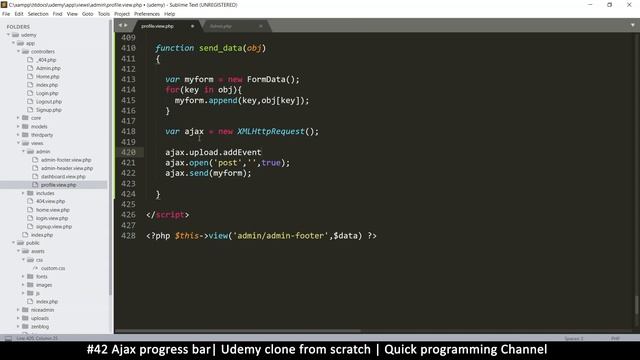Screen dimensions: 640x360
Task: Open the View menu
Action: click(72, 14)
